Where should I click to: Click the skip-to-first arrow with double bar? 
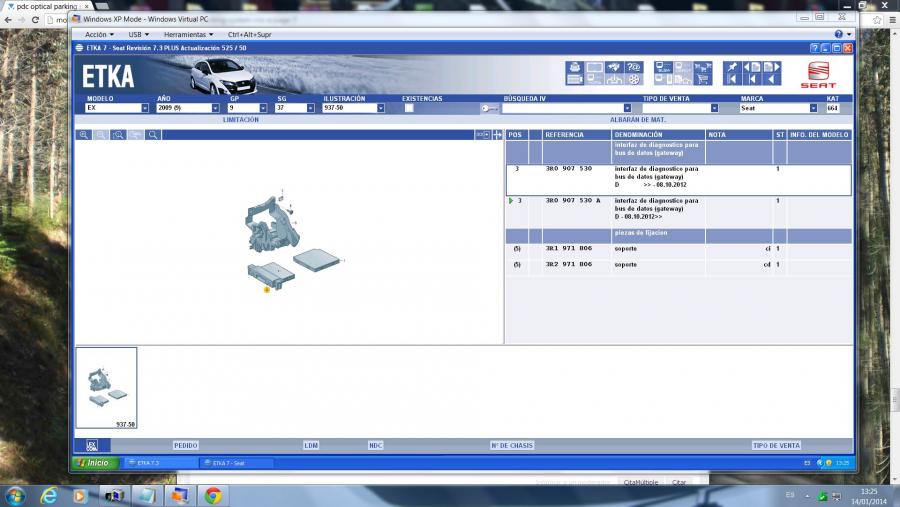pos(732,80)
